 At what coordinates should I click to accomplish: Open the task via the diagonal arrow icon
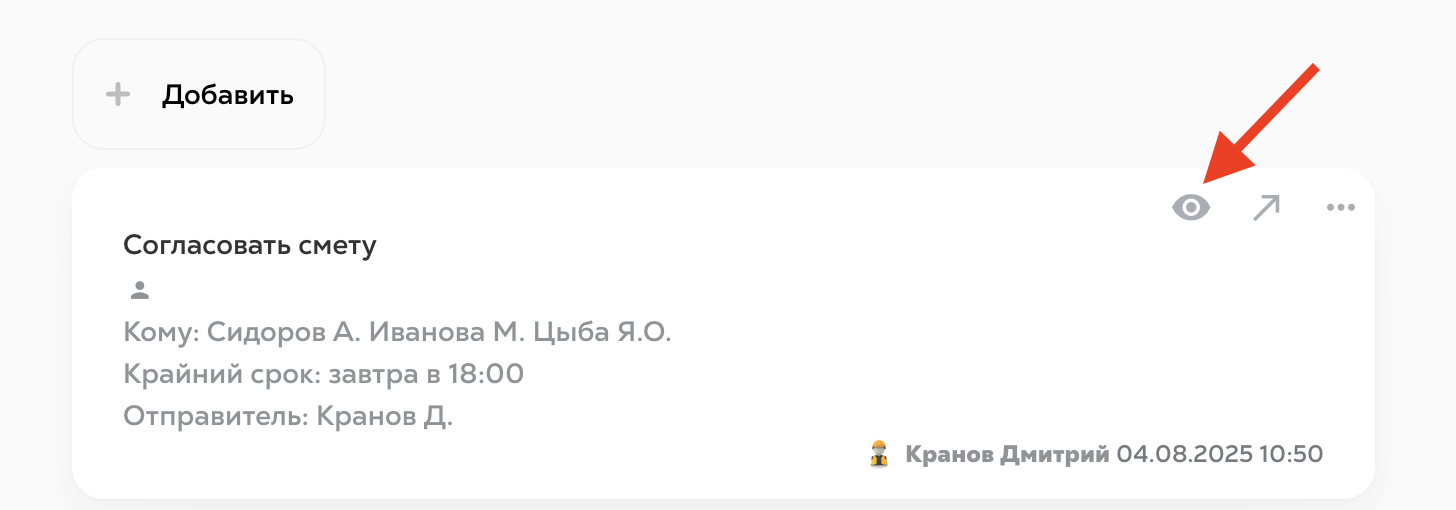click(x=1266, y=208)
